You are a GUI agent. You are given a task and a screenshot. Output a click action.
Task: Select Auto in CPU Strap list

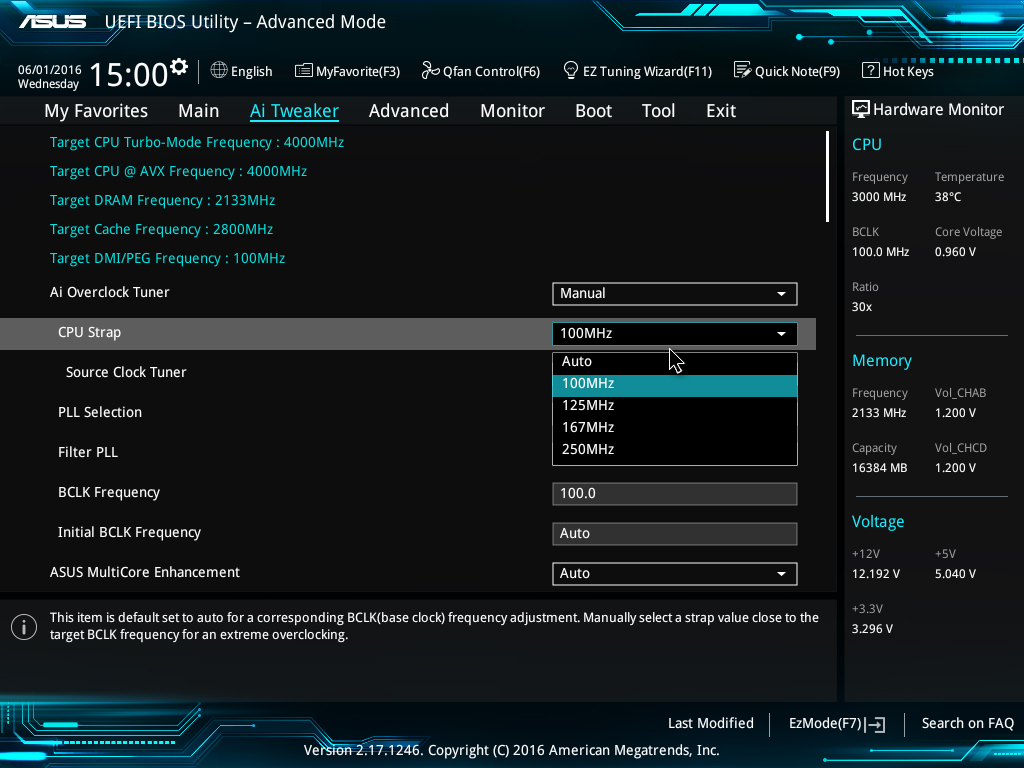click(x=674, y=362)
